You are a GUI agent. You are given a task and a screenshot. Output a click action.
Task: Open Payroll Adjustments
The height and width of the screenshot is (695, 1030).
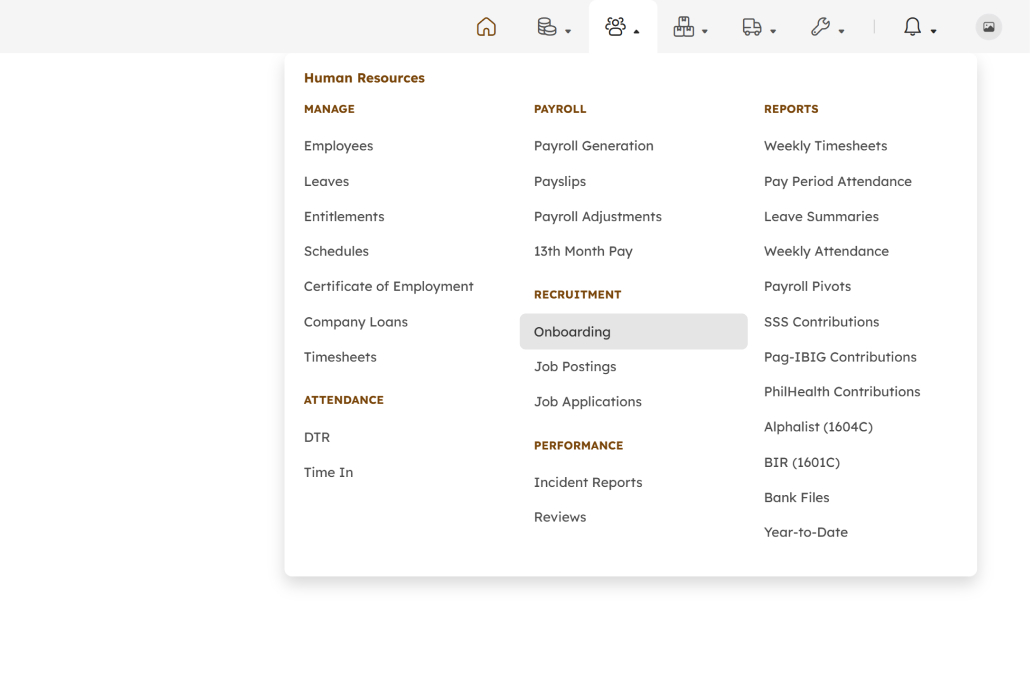coord(597,216)
